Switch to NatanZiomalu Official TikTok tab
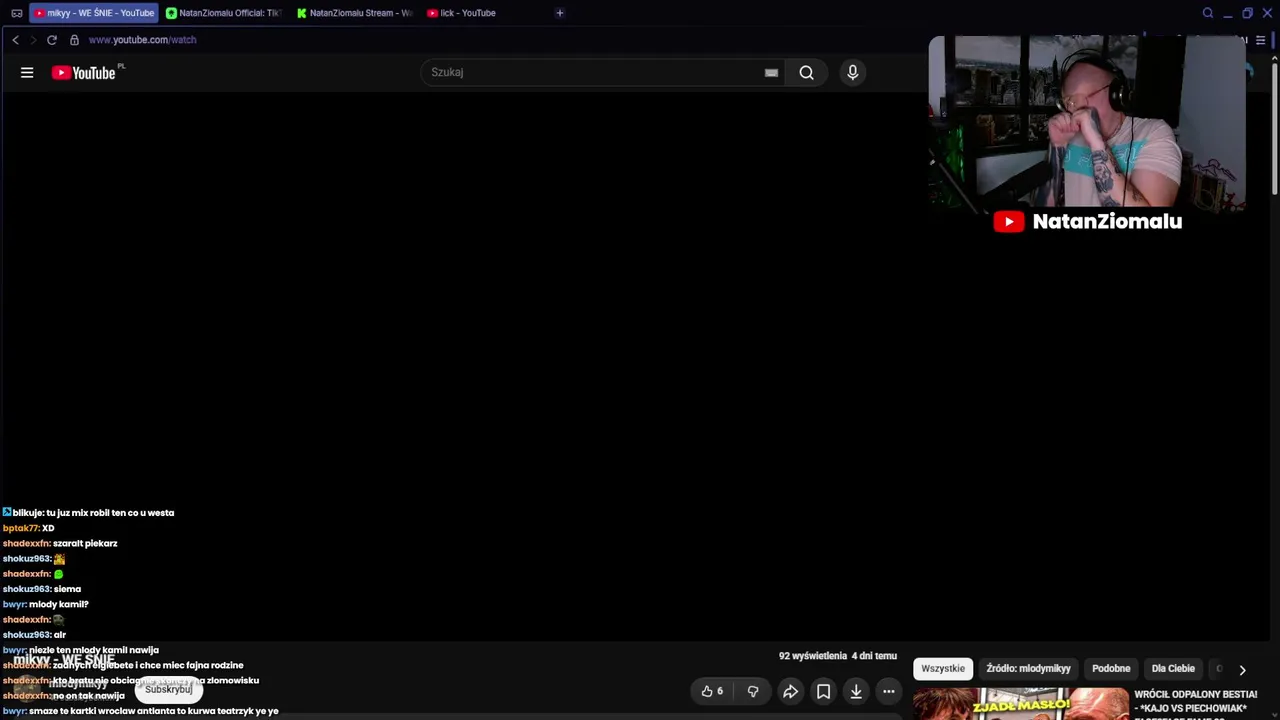 pos(225,13)
